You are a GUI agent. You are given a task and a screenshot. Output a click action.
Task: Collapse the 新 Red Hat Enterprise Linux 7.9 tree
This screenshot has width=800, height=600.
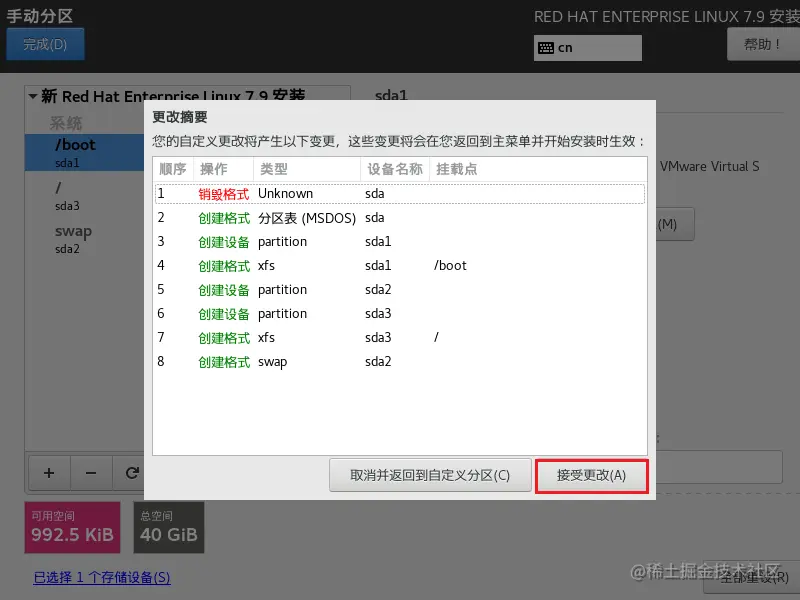point(33,96)
